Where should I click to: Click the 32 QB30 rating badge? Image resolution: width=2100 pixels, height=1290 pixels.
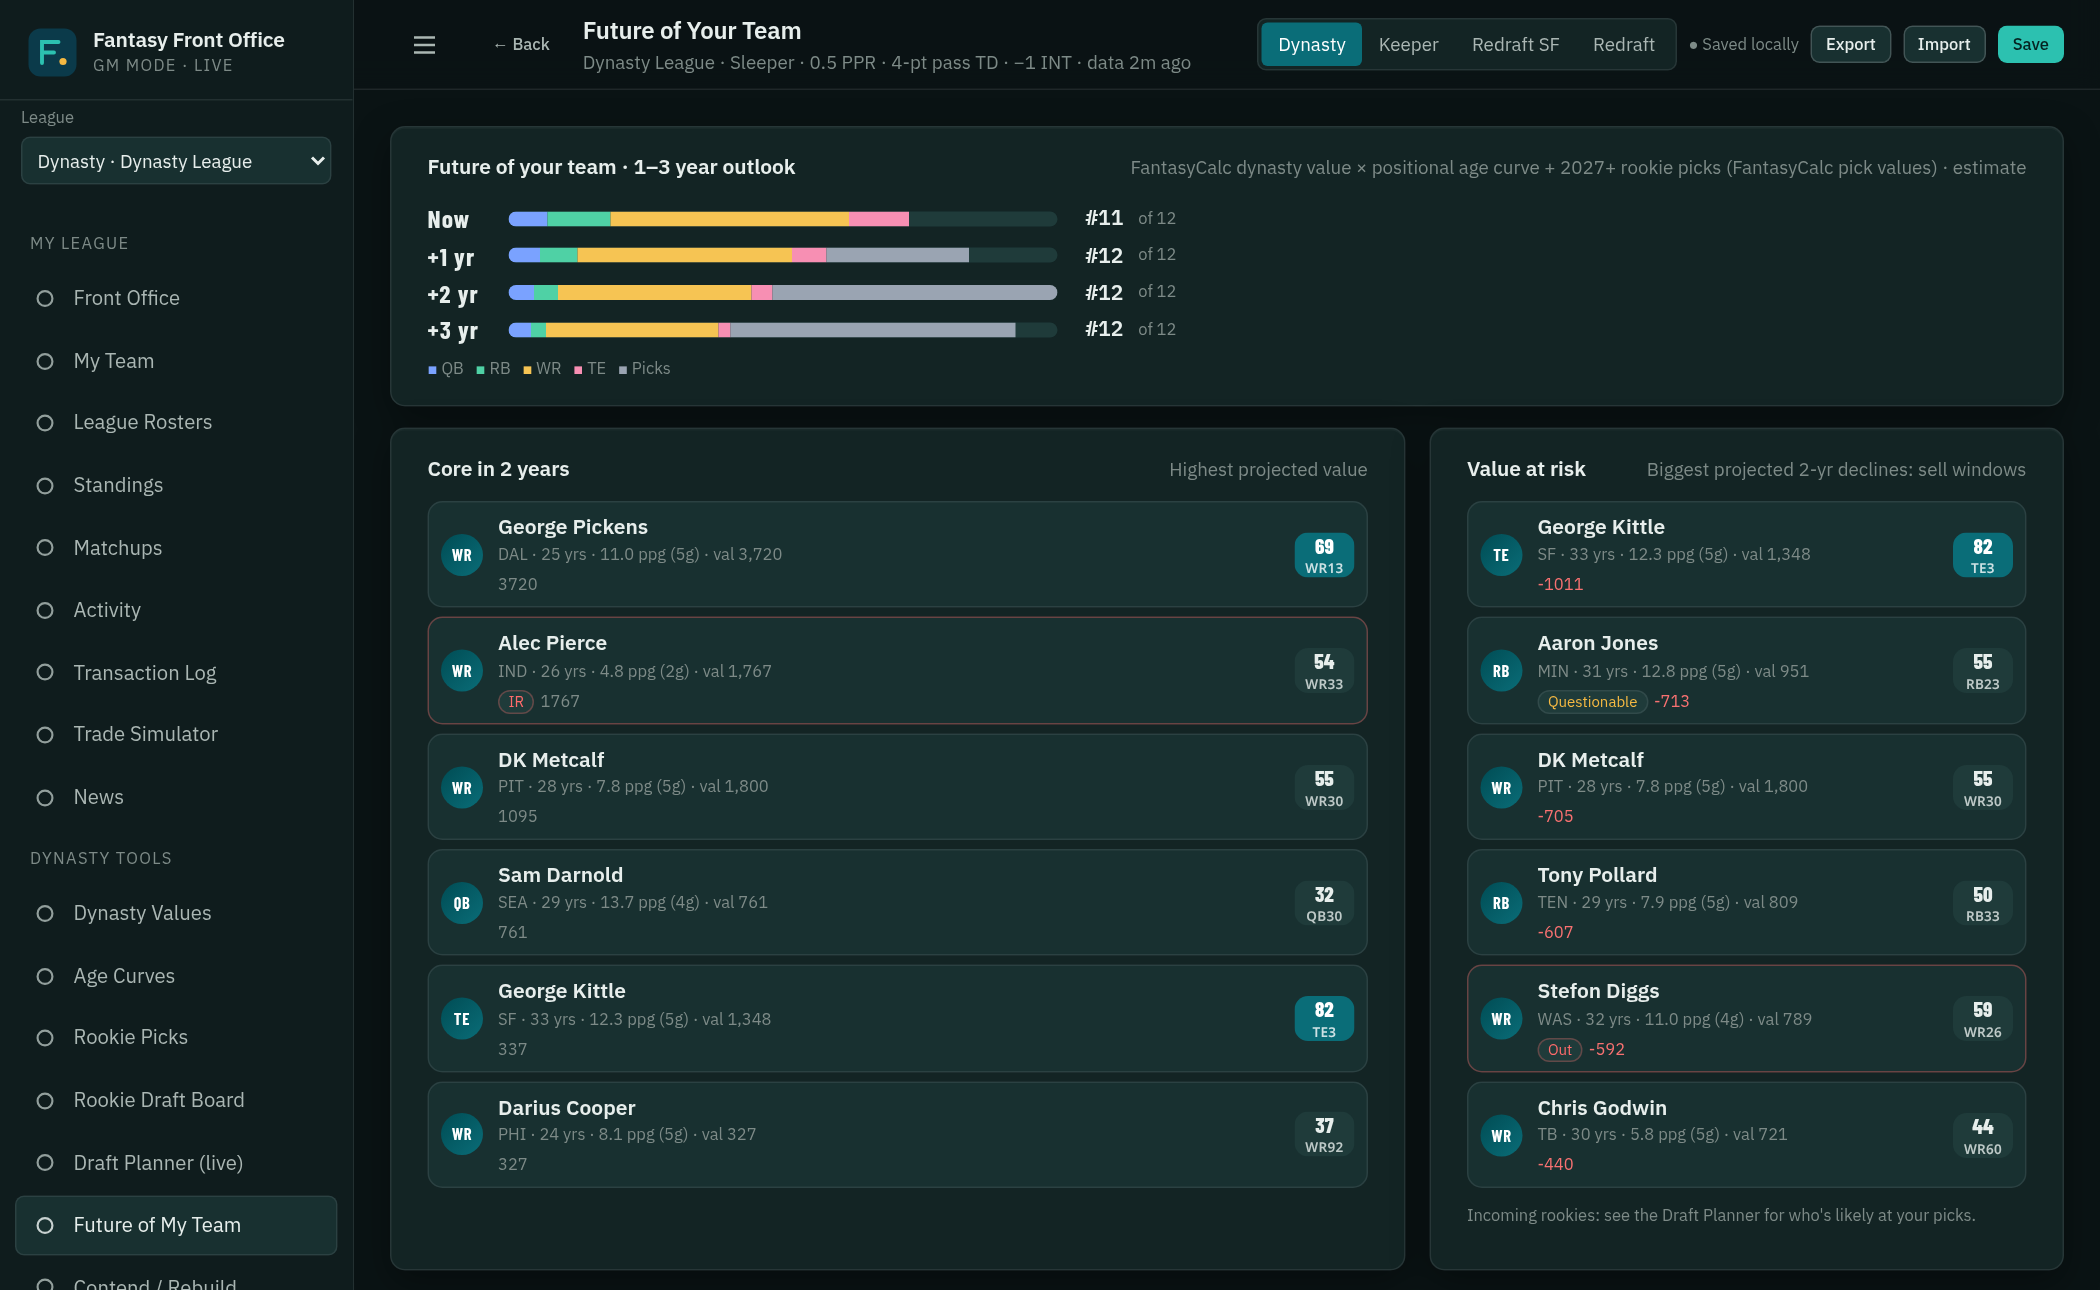(x=1324, y=903)
